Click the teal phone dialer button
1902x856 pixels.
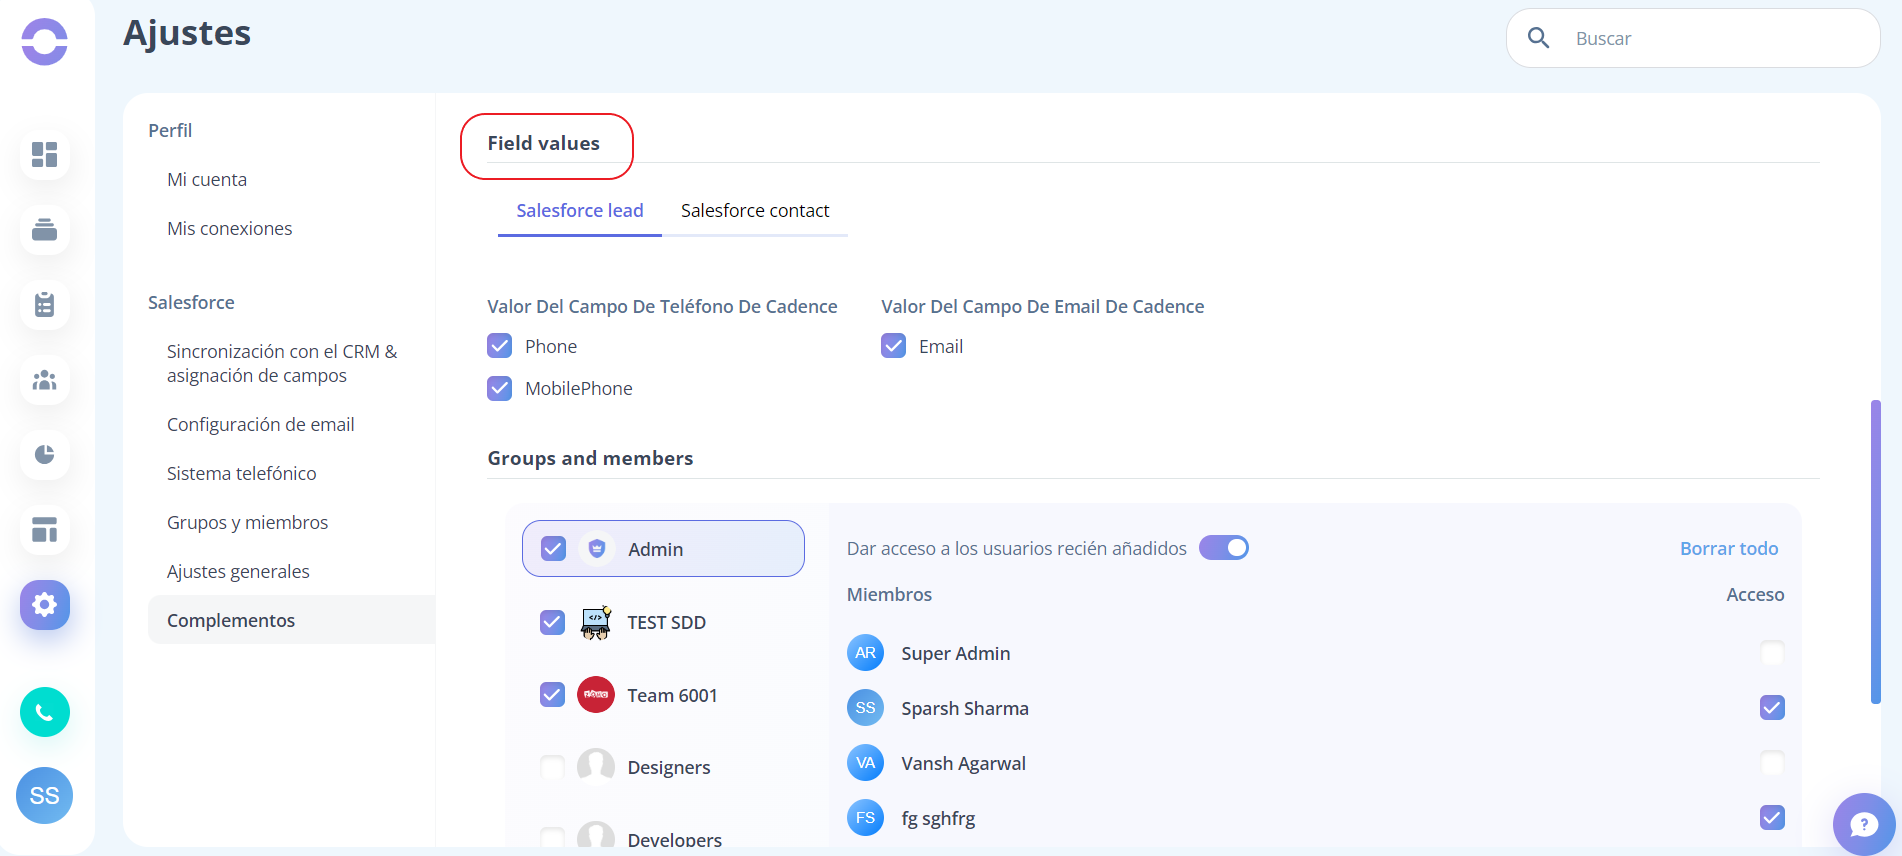pyautogui.click(x=44, y=712)
